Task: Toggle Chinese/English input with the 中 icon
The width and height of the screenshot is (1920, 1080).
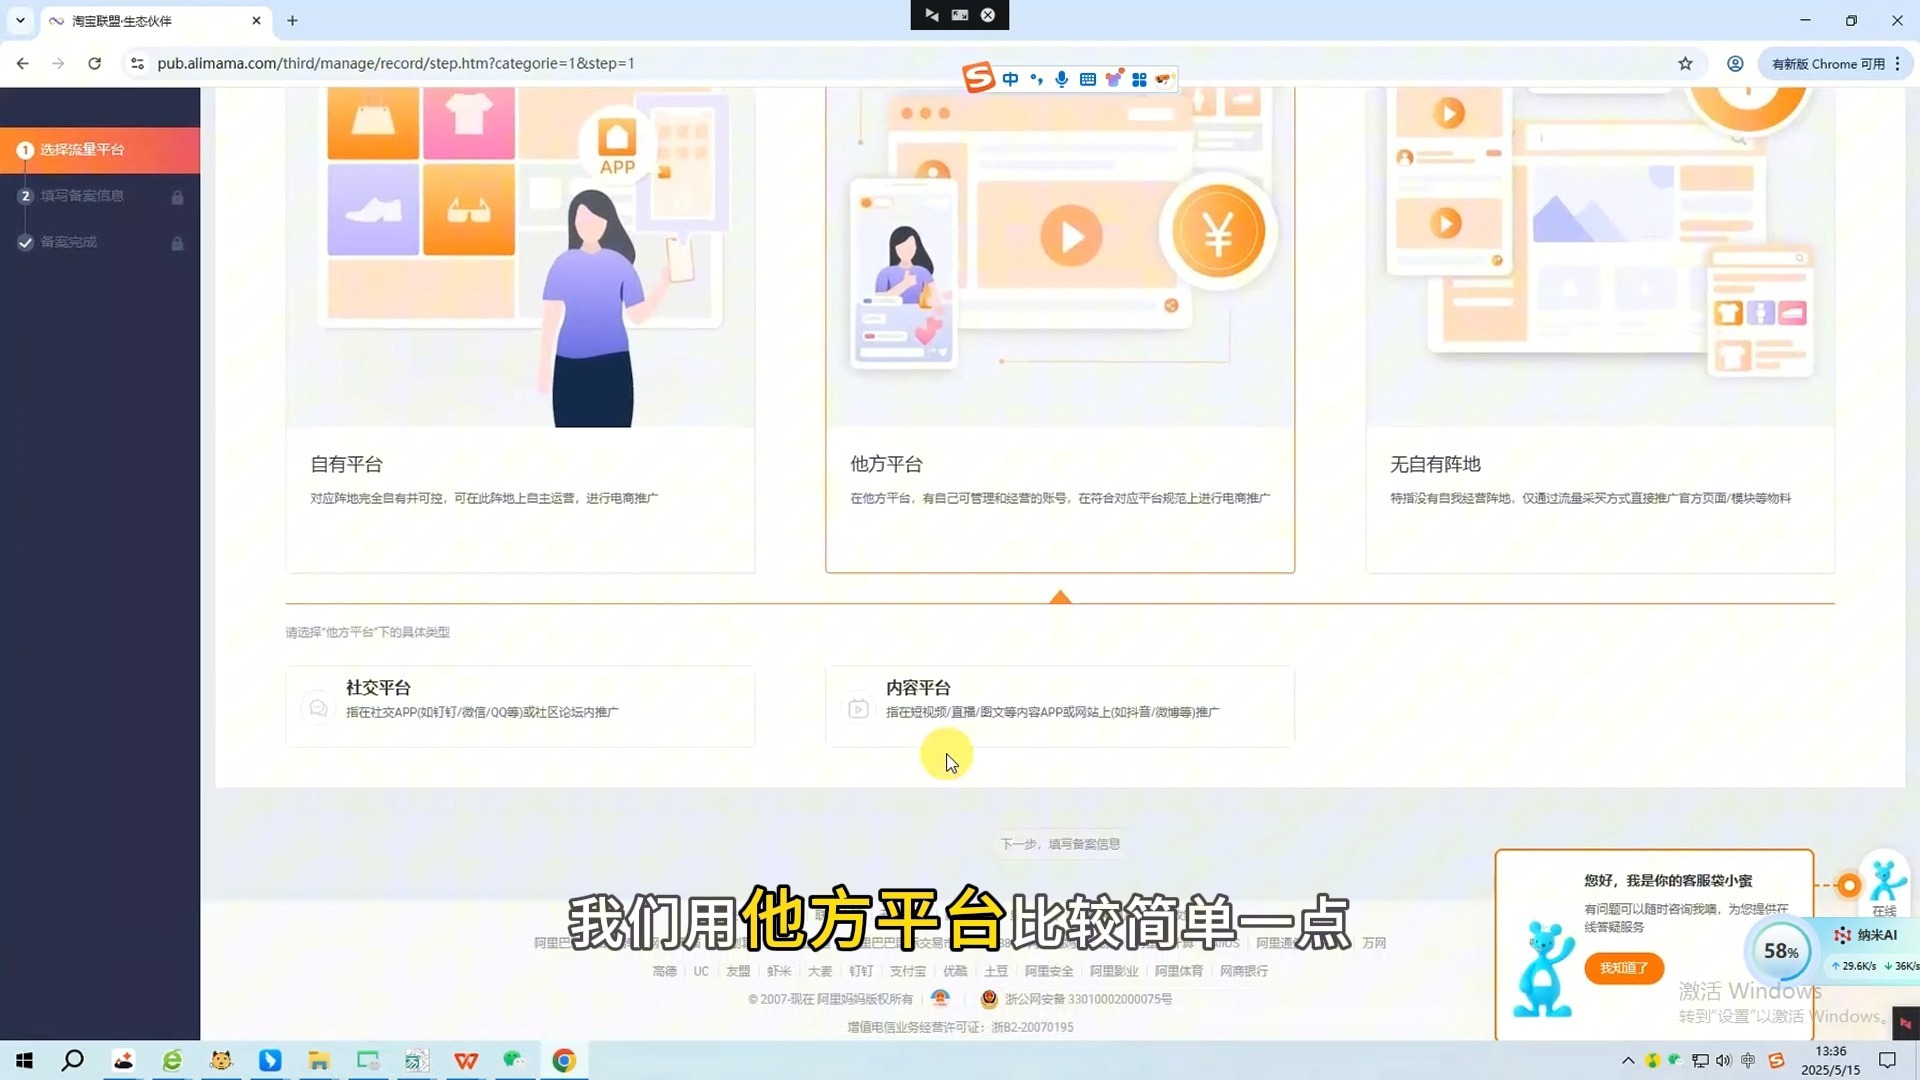Action: 1011,79
